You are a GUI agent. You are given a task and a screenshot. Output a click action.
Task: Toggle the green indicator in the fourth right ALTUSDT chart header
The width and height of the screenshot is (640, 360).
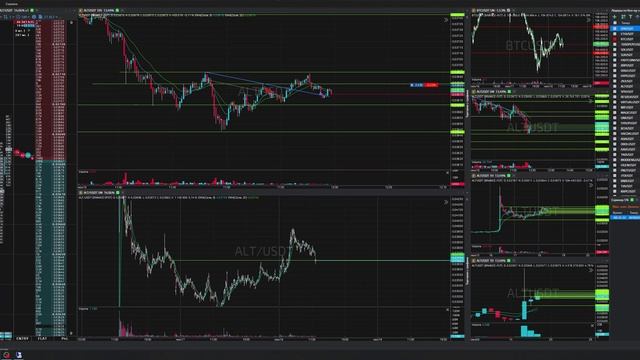coord(509,260)
